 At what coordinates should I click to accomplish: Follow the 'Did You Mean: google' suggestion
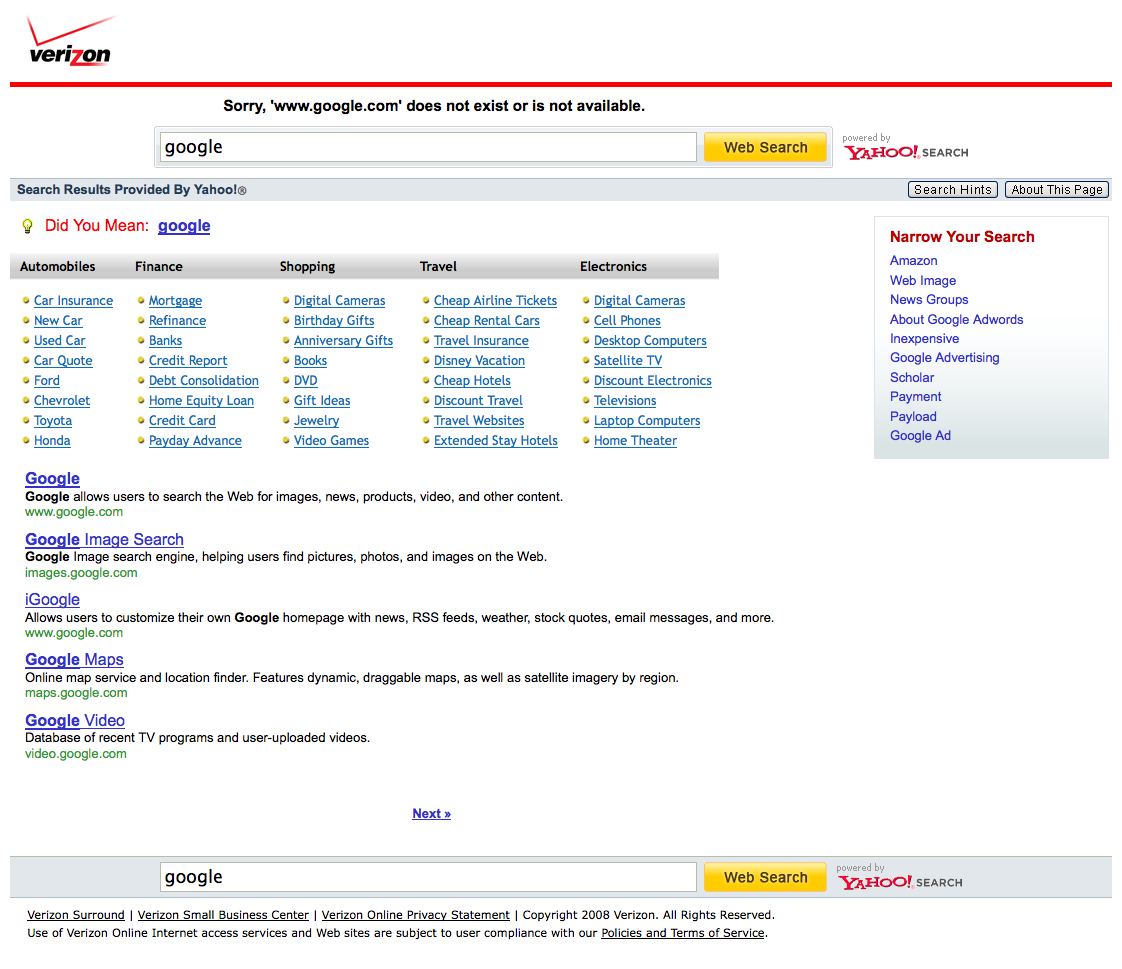(x=184, y=226)
